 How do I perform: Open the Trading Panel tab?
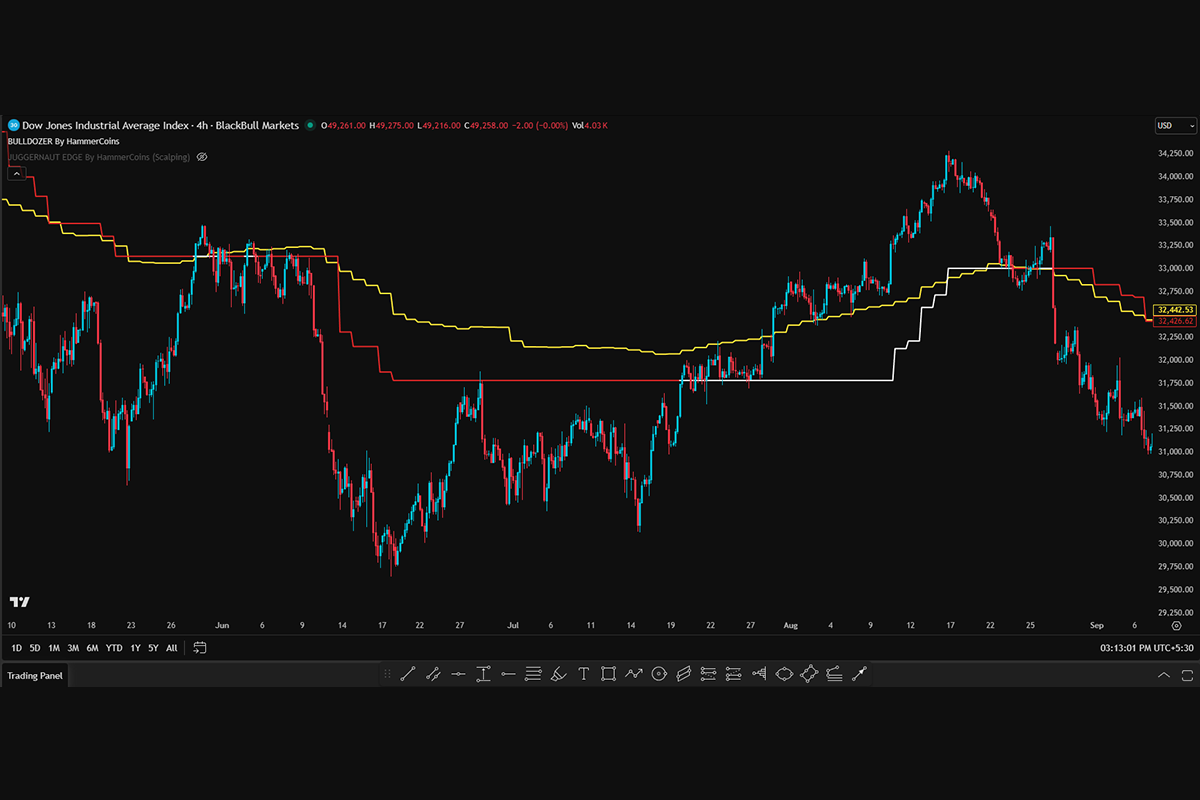click(35, 676)
